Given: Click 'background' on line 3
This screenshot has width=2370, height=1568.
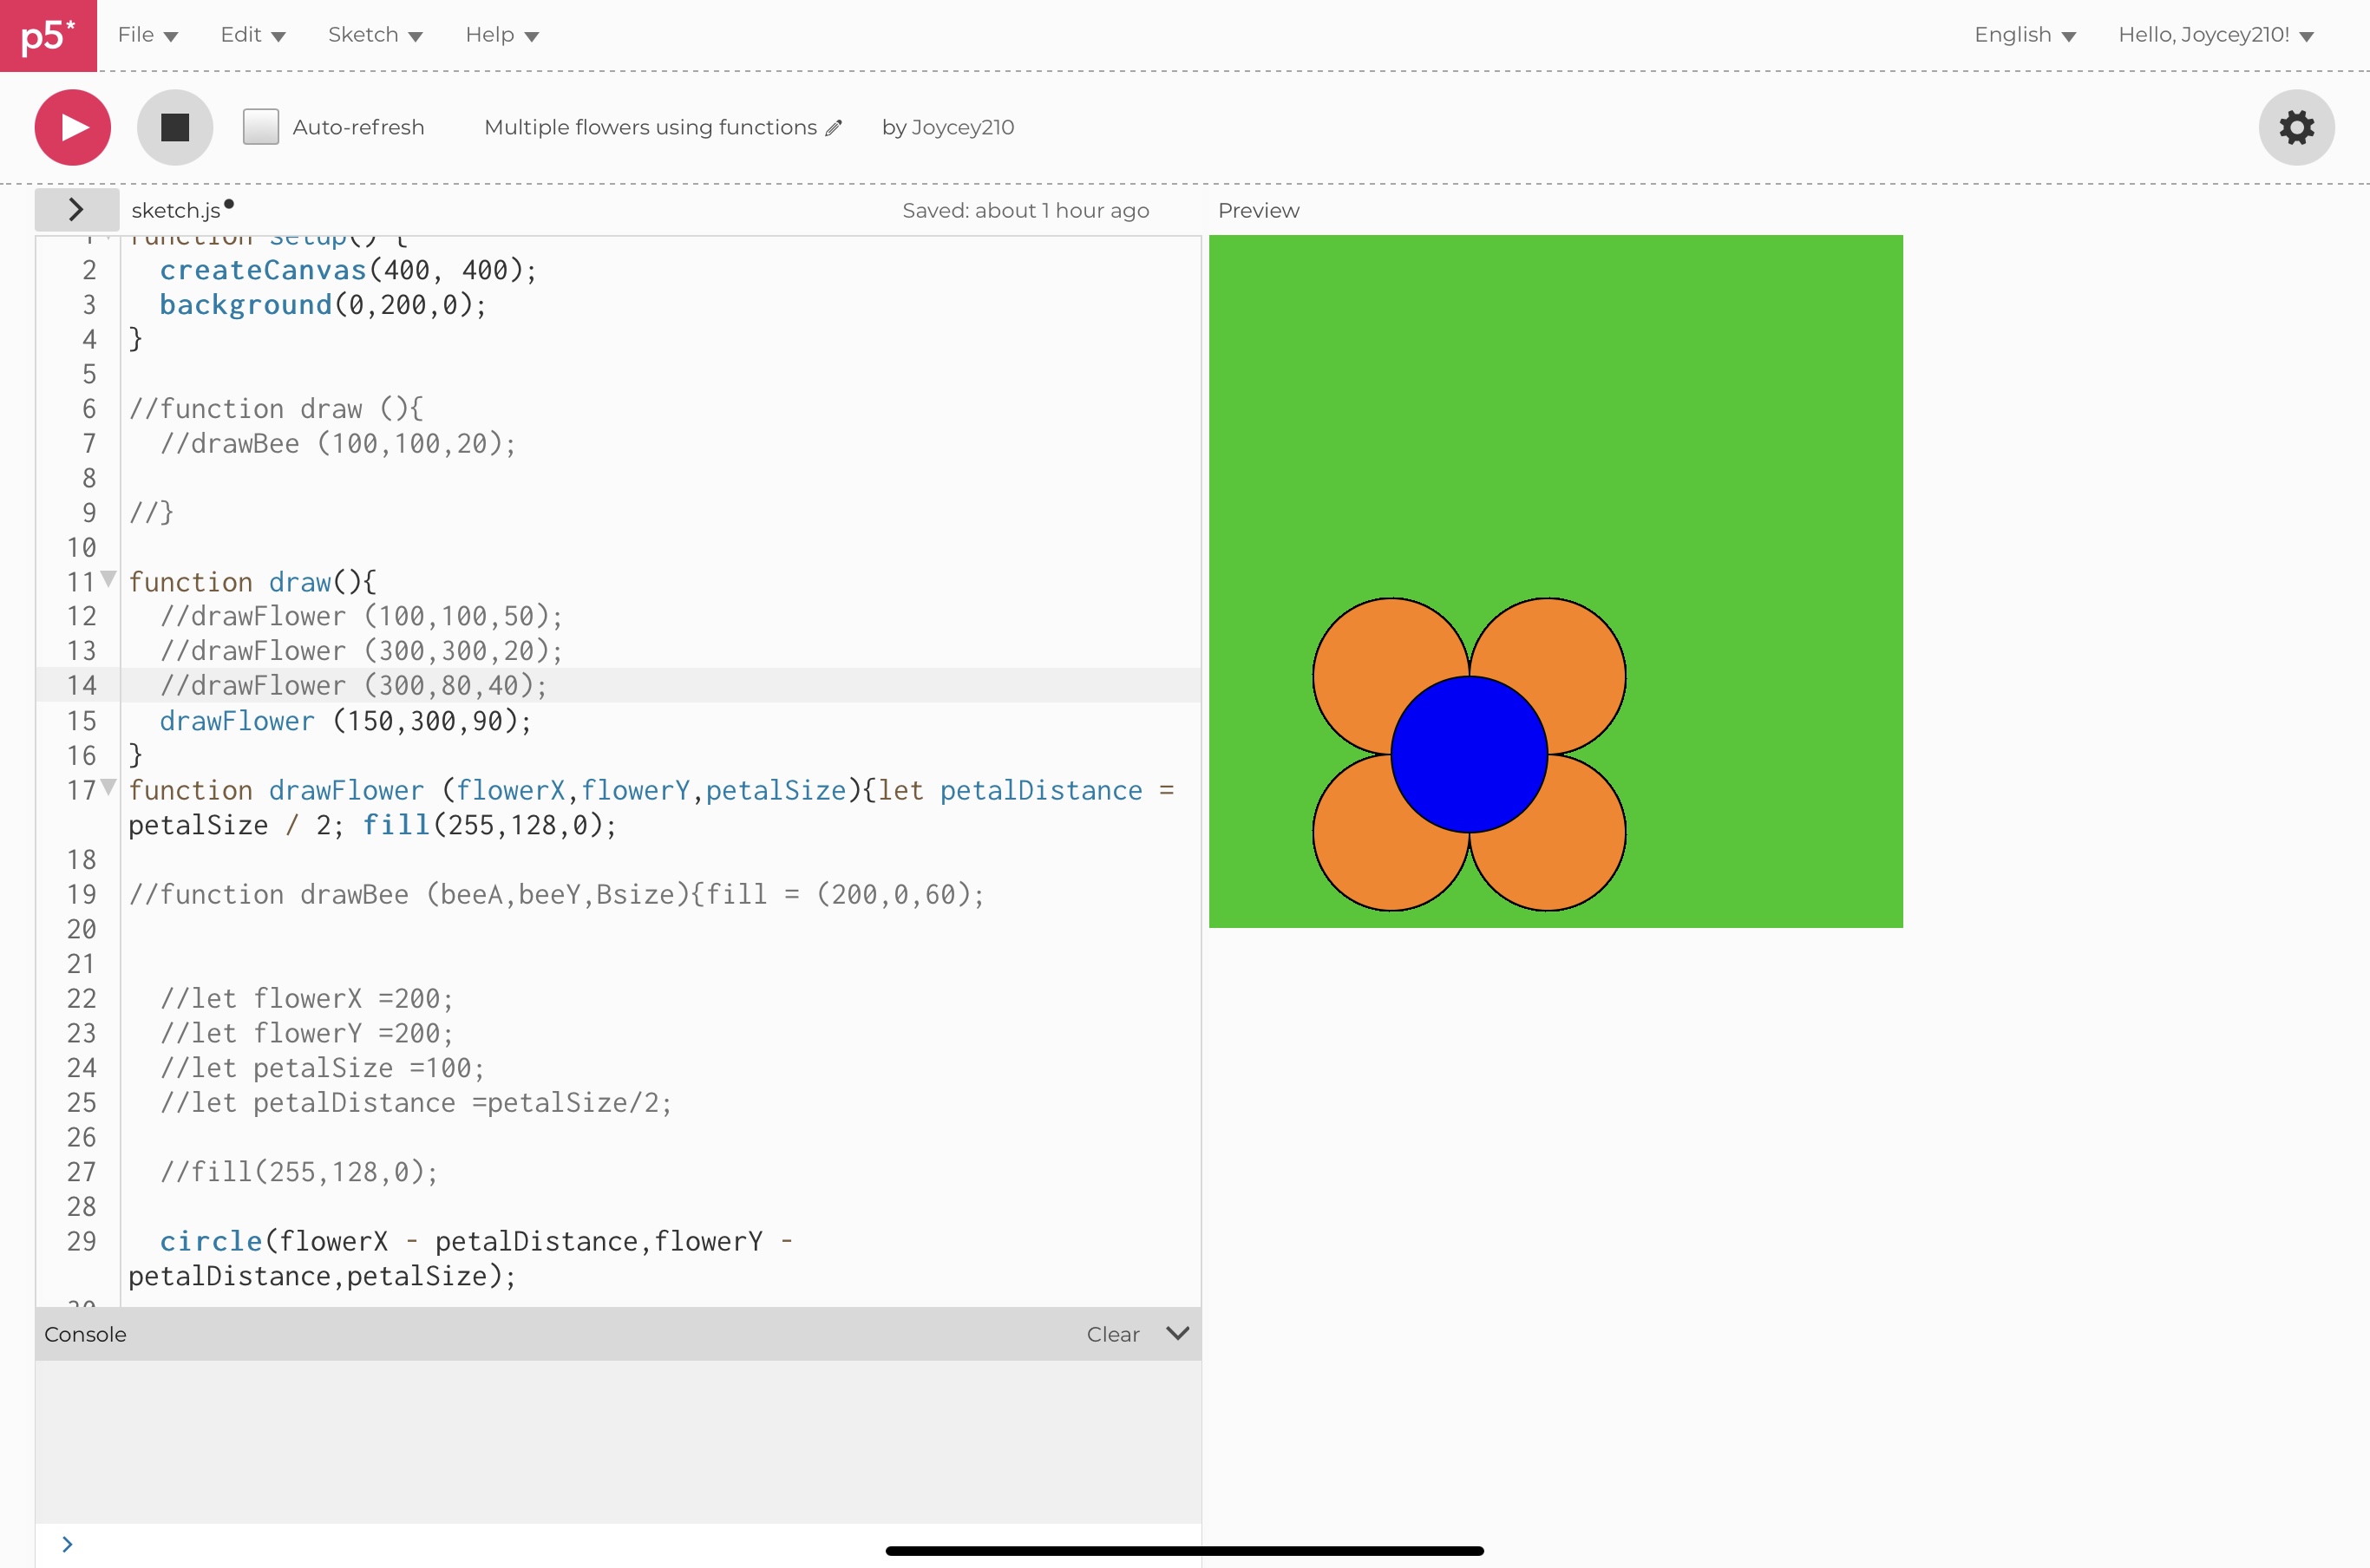Looking at the screenshot, I should tap(245, 305).
